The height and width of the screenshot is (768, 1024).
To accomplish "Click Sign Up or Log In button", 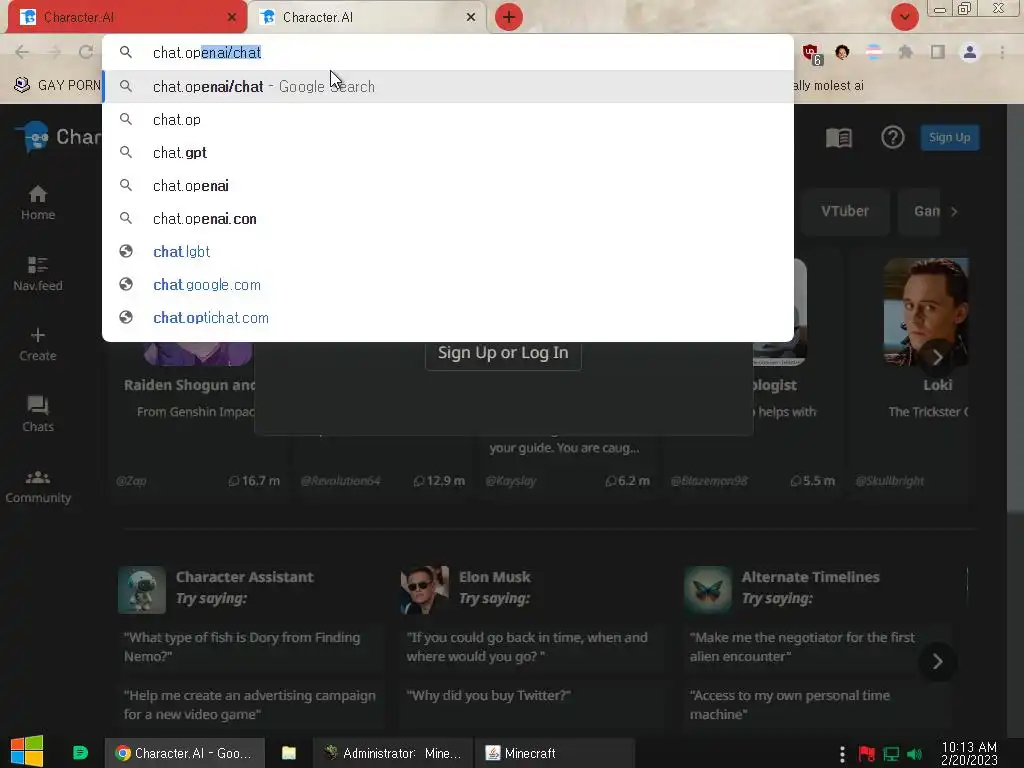I will coord(503,353).
